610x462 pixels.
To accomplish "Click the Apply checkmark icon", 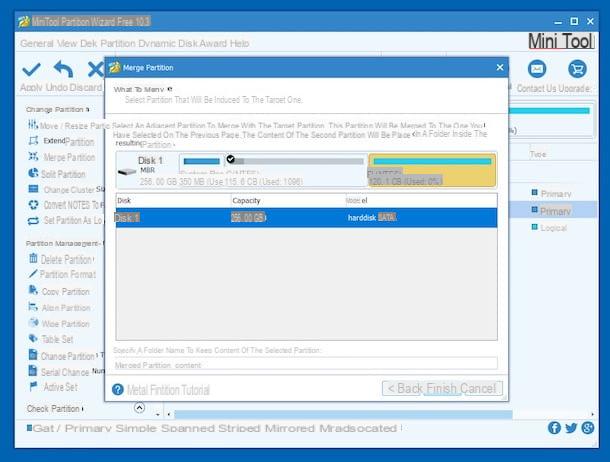I will click(31, 70).
